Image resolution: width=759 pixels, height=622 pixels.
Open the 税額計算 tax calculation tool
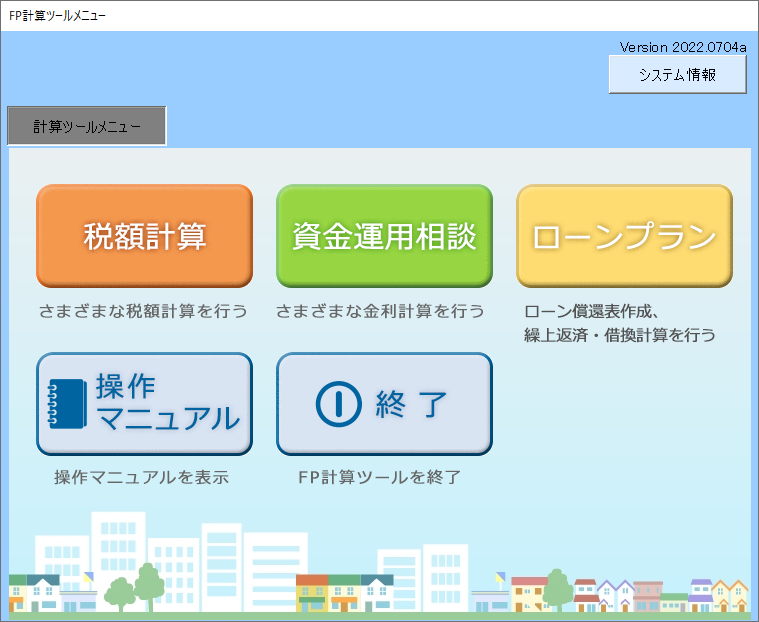point(144,237)
